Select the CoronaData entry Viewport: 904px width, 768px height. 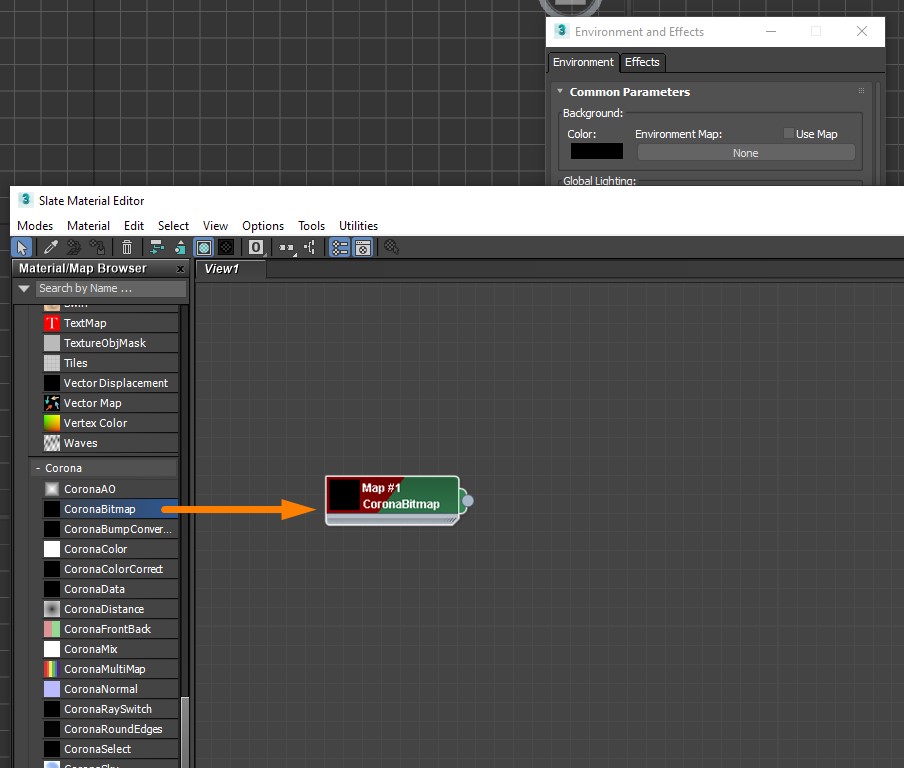click(x=110, y=589)
